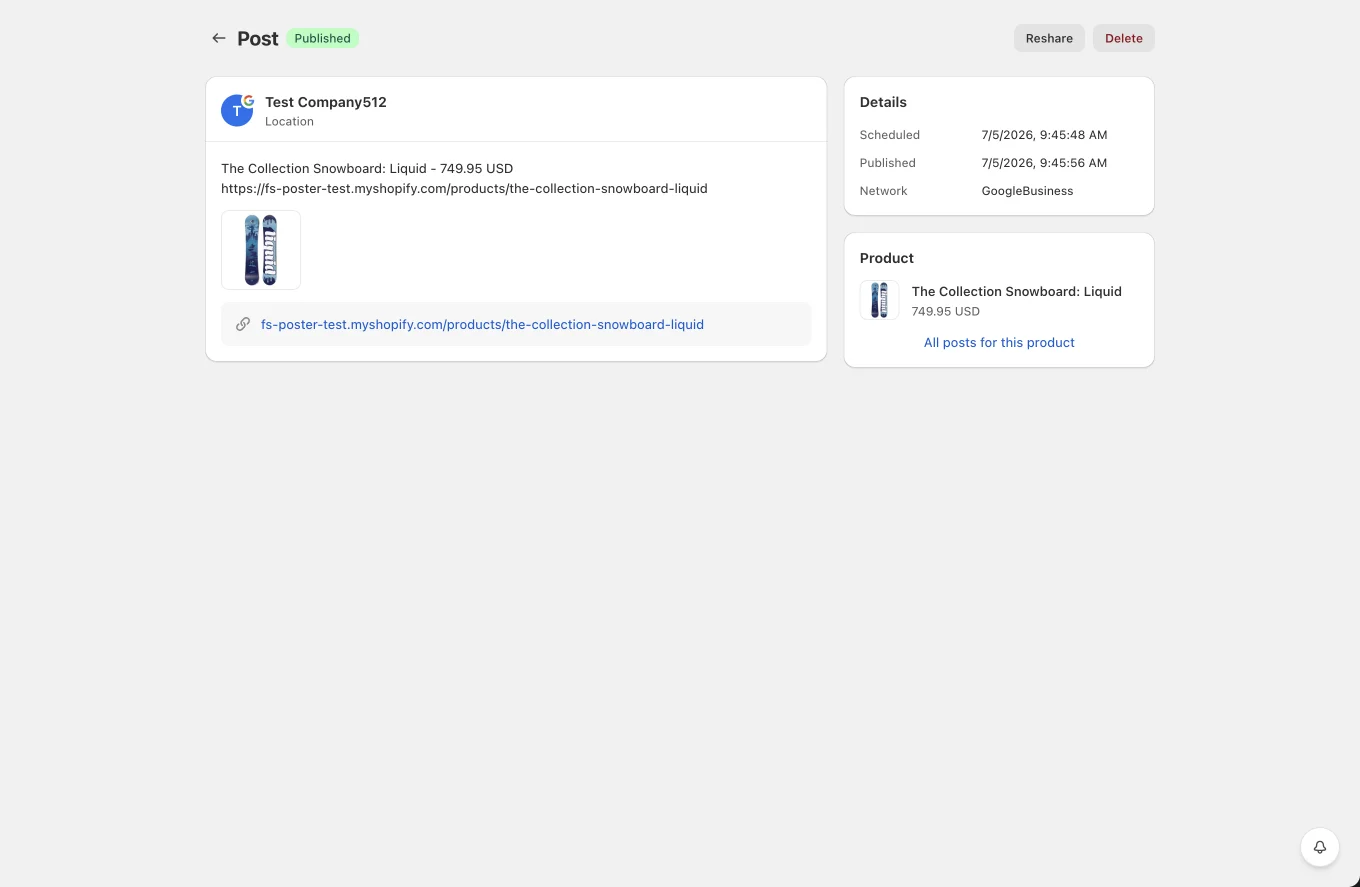Open notifications bell icon

[1320, 847]
